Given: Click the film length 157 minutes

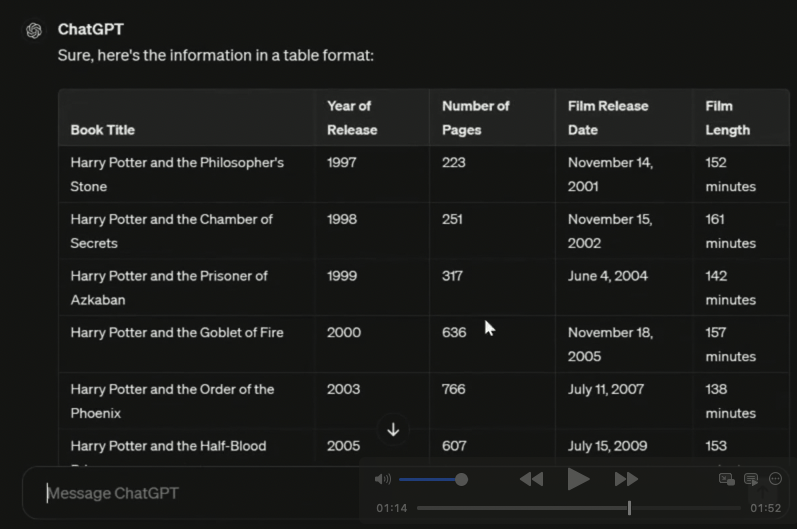Looking at the screenshot, I should 730,345.
